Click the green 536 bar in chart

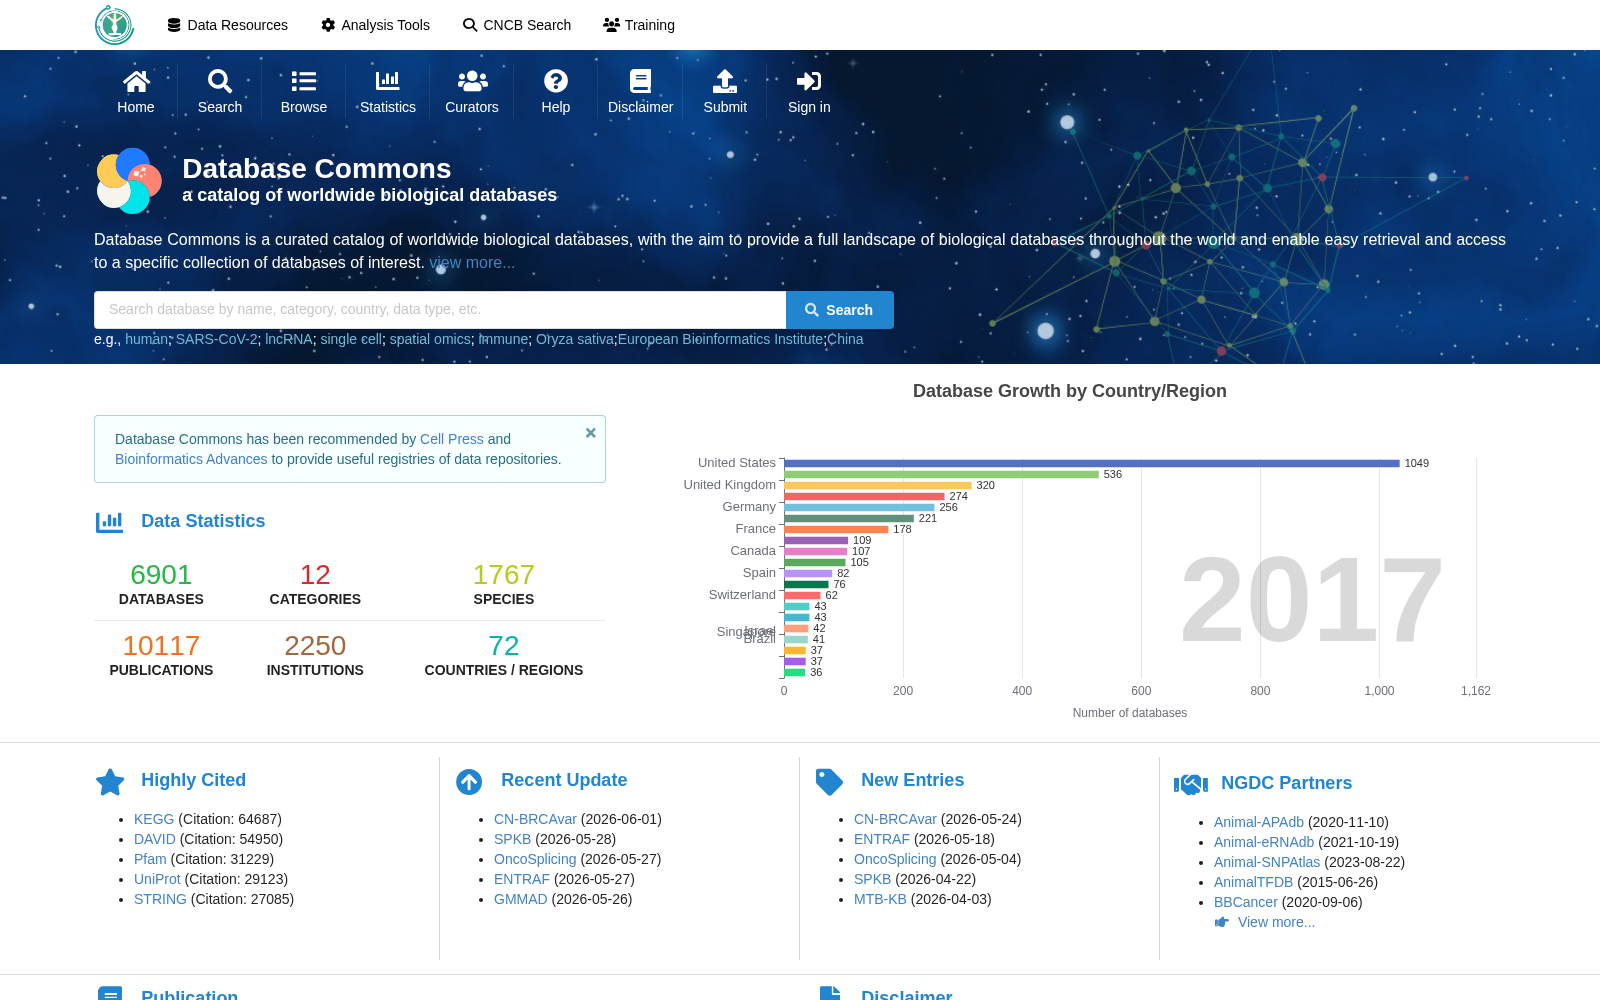tap(941, 474)
